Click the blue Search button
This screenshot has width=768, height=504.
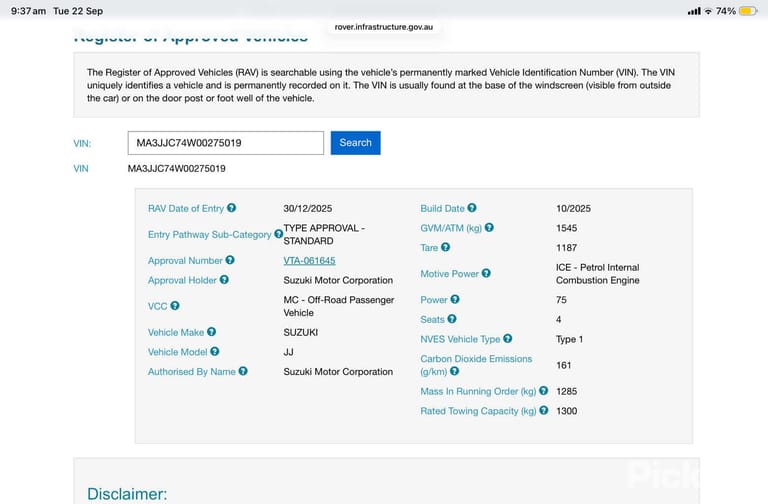pyautogui.click(x=356, y=143)
